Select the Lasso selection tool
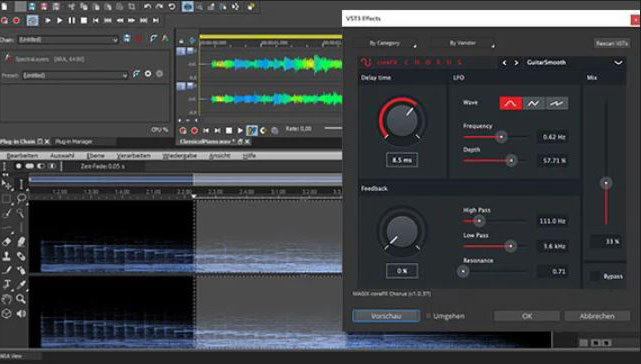 [21, 199]
